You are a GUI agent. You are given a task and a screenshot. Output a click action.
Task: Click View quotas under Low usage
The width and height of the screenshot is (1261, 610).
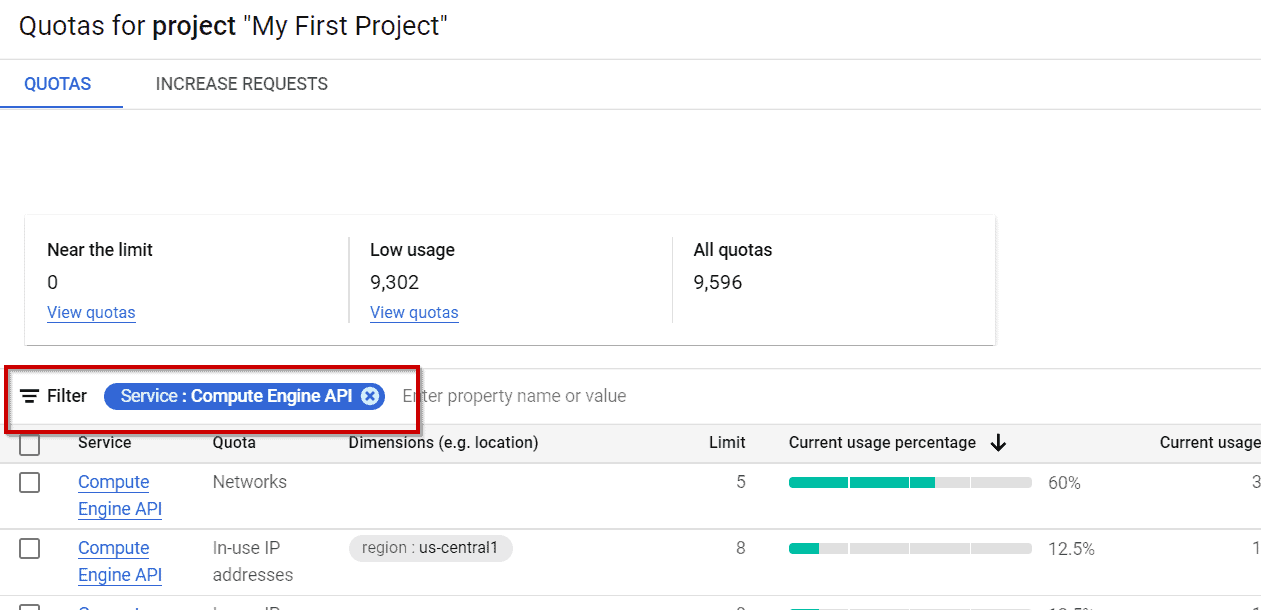click(x=414, y=312)
